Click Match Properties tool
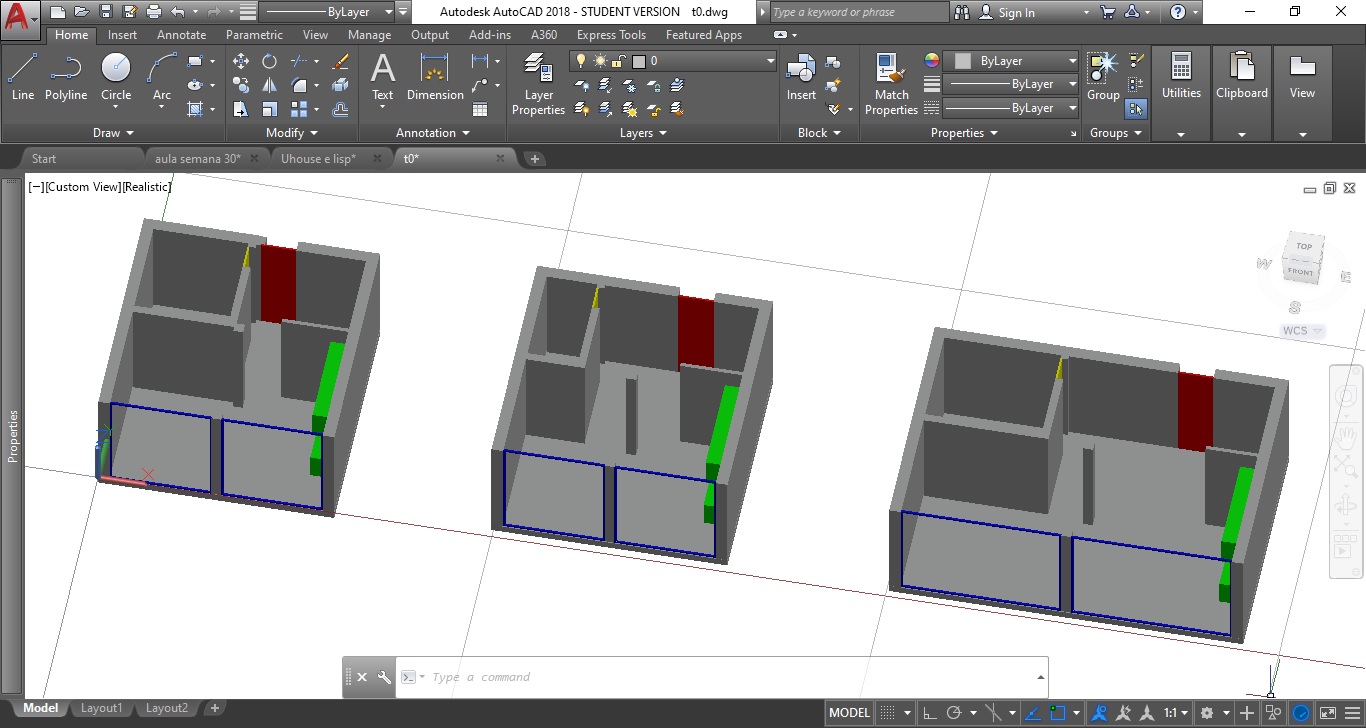This screenshot has width=1366, height=728. tap(891, 84)
